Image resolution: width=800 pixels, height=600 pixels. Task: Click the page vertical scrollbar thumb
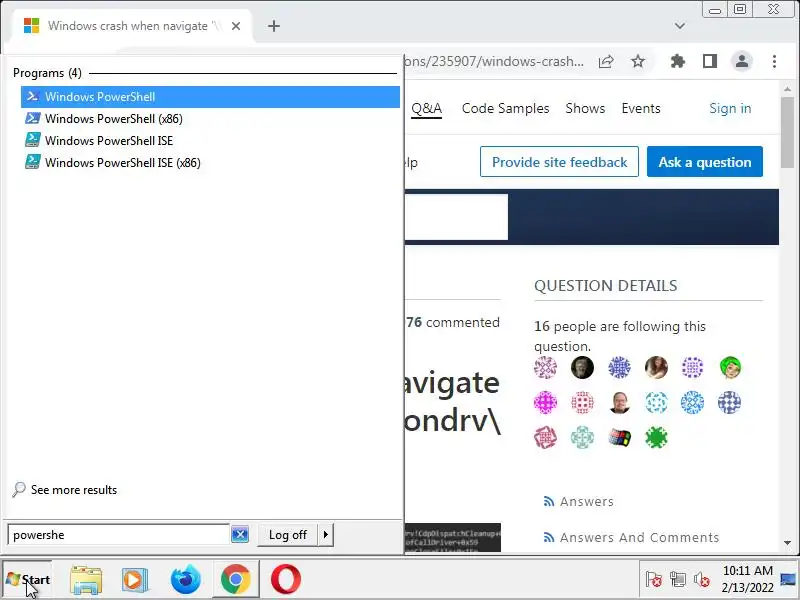[787, 132]
